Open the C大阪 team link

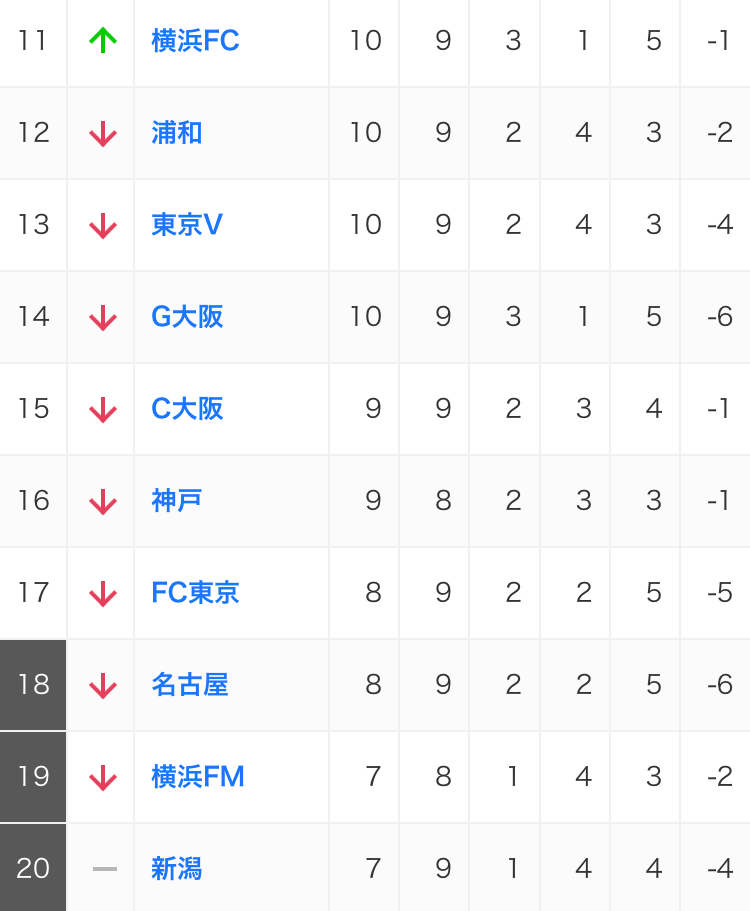click(x=187, y=408)
